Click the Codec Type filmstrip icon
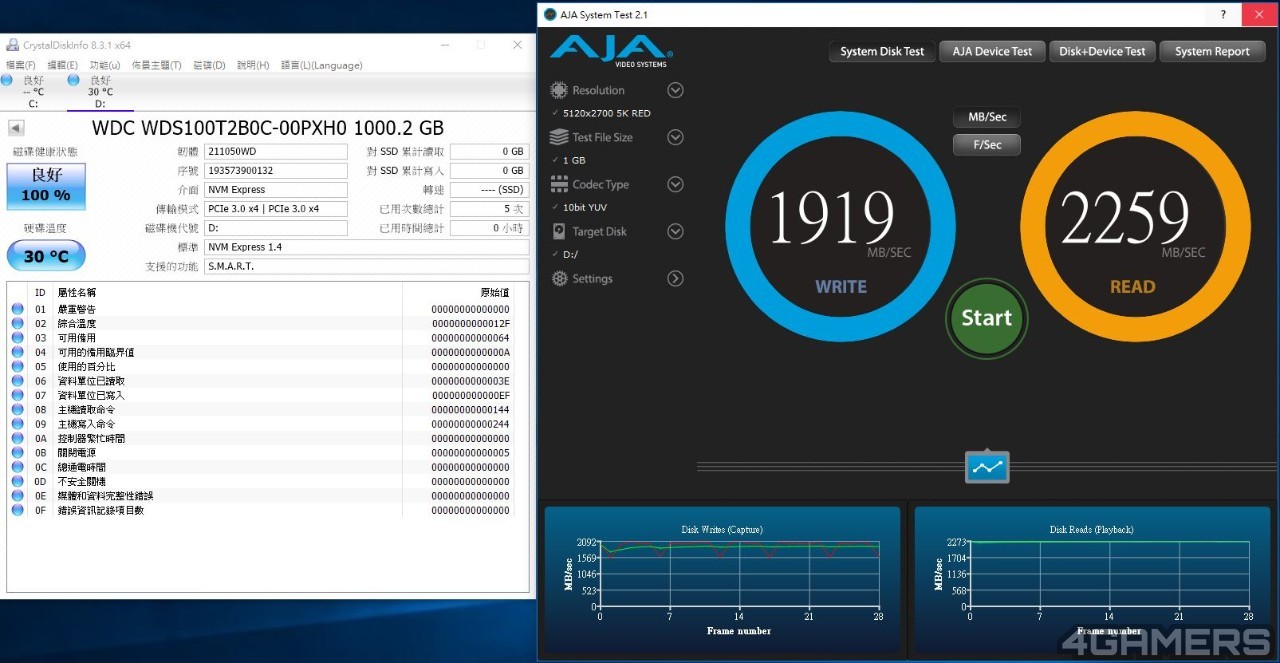Viewport: 1280px width, 663px height. [x=559, y=184]
